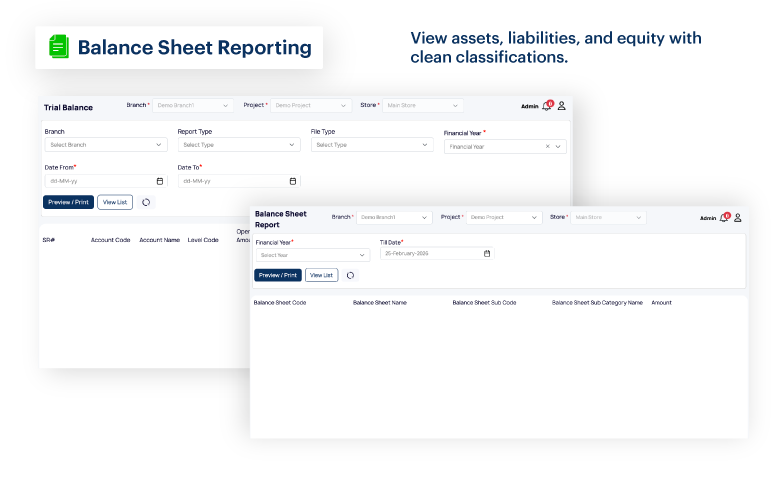This screenshot has width=780, height=490.
Task: Open Main Store dropdown in Balance Sheet Report header
Action: click(x=608, y=217)
